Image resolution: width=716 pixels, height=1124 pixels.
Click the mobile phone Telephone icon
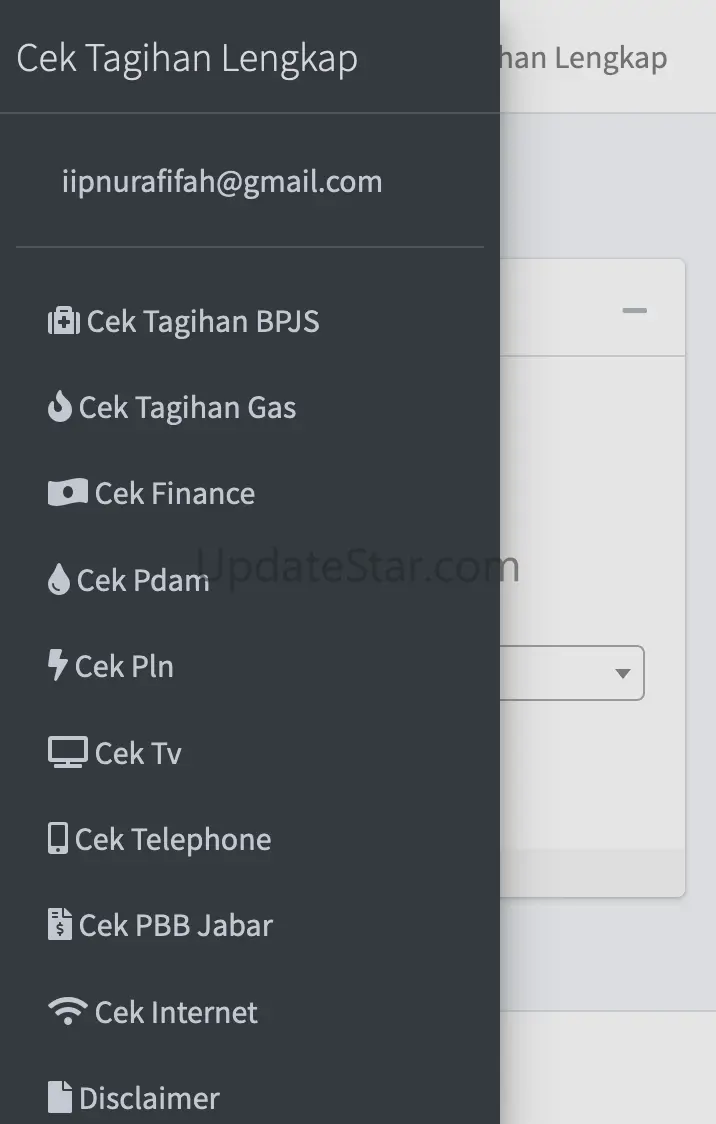(58, 839)
